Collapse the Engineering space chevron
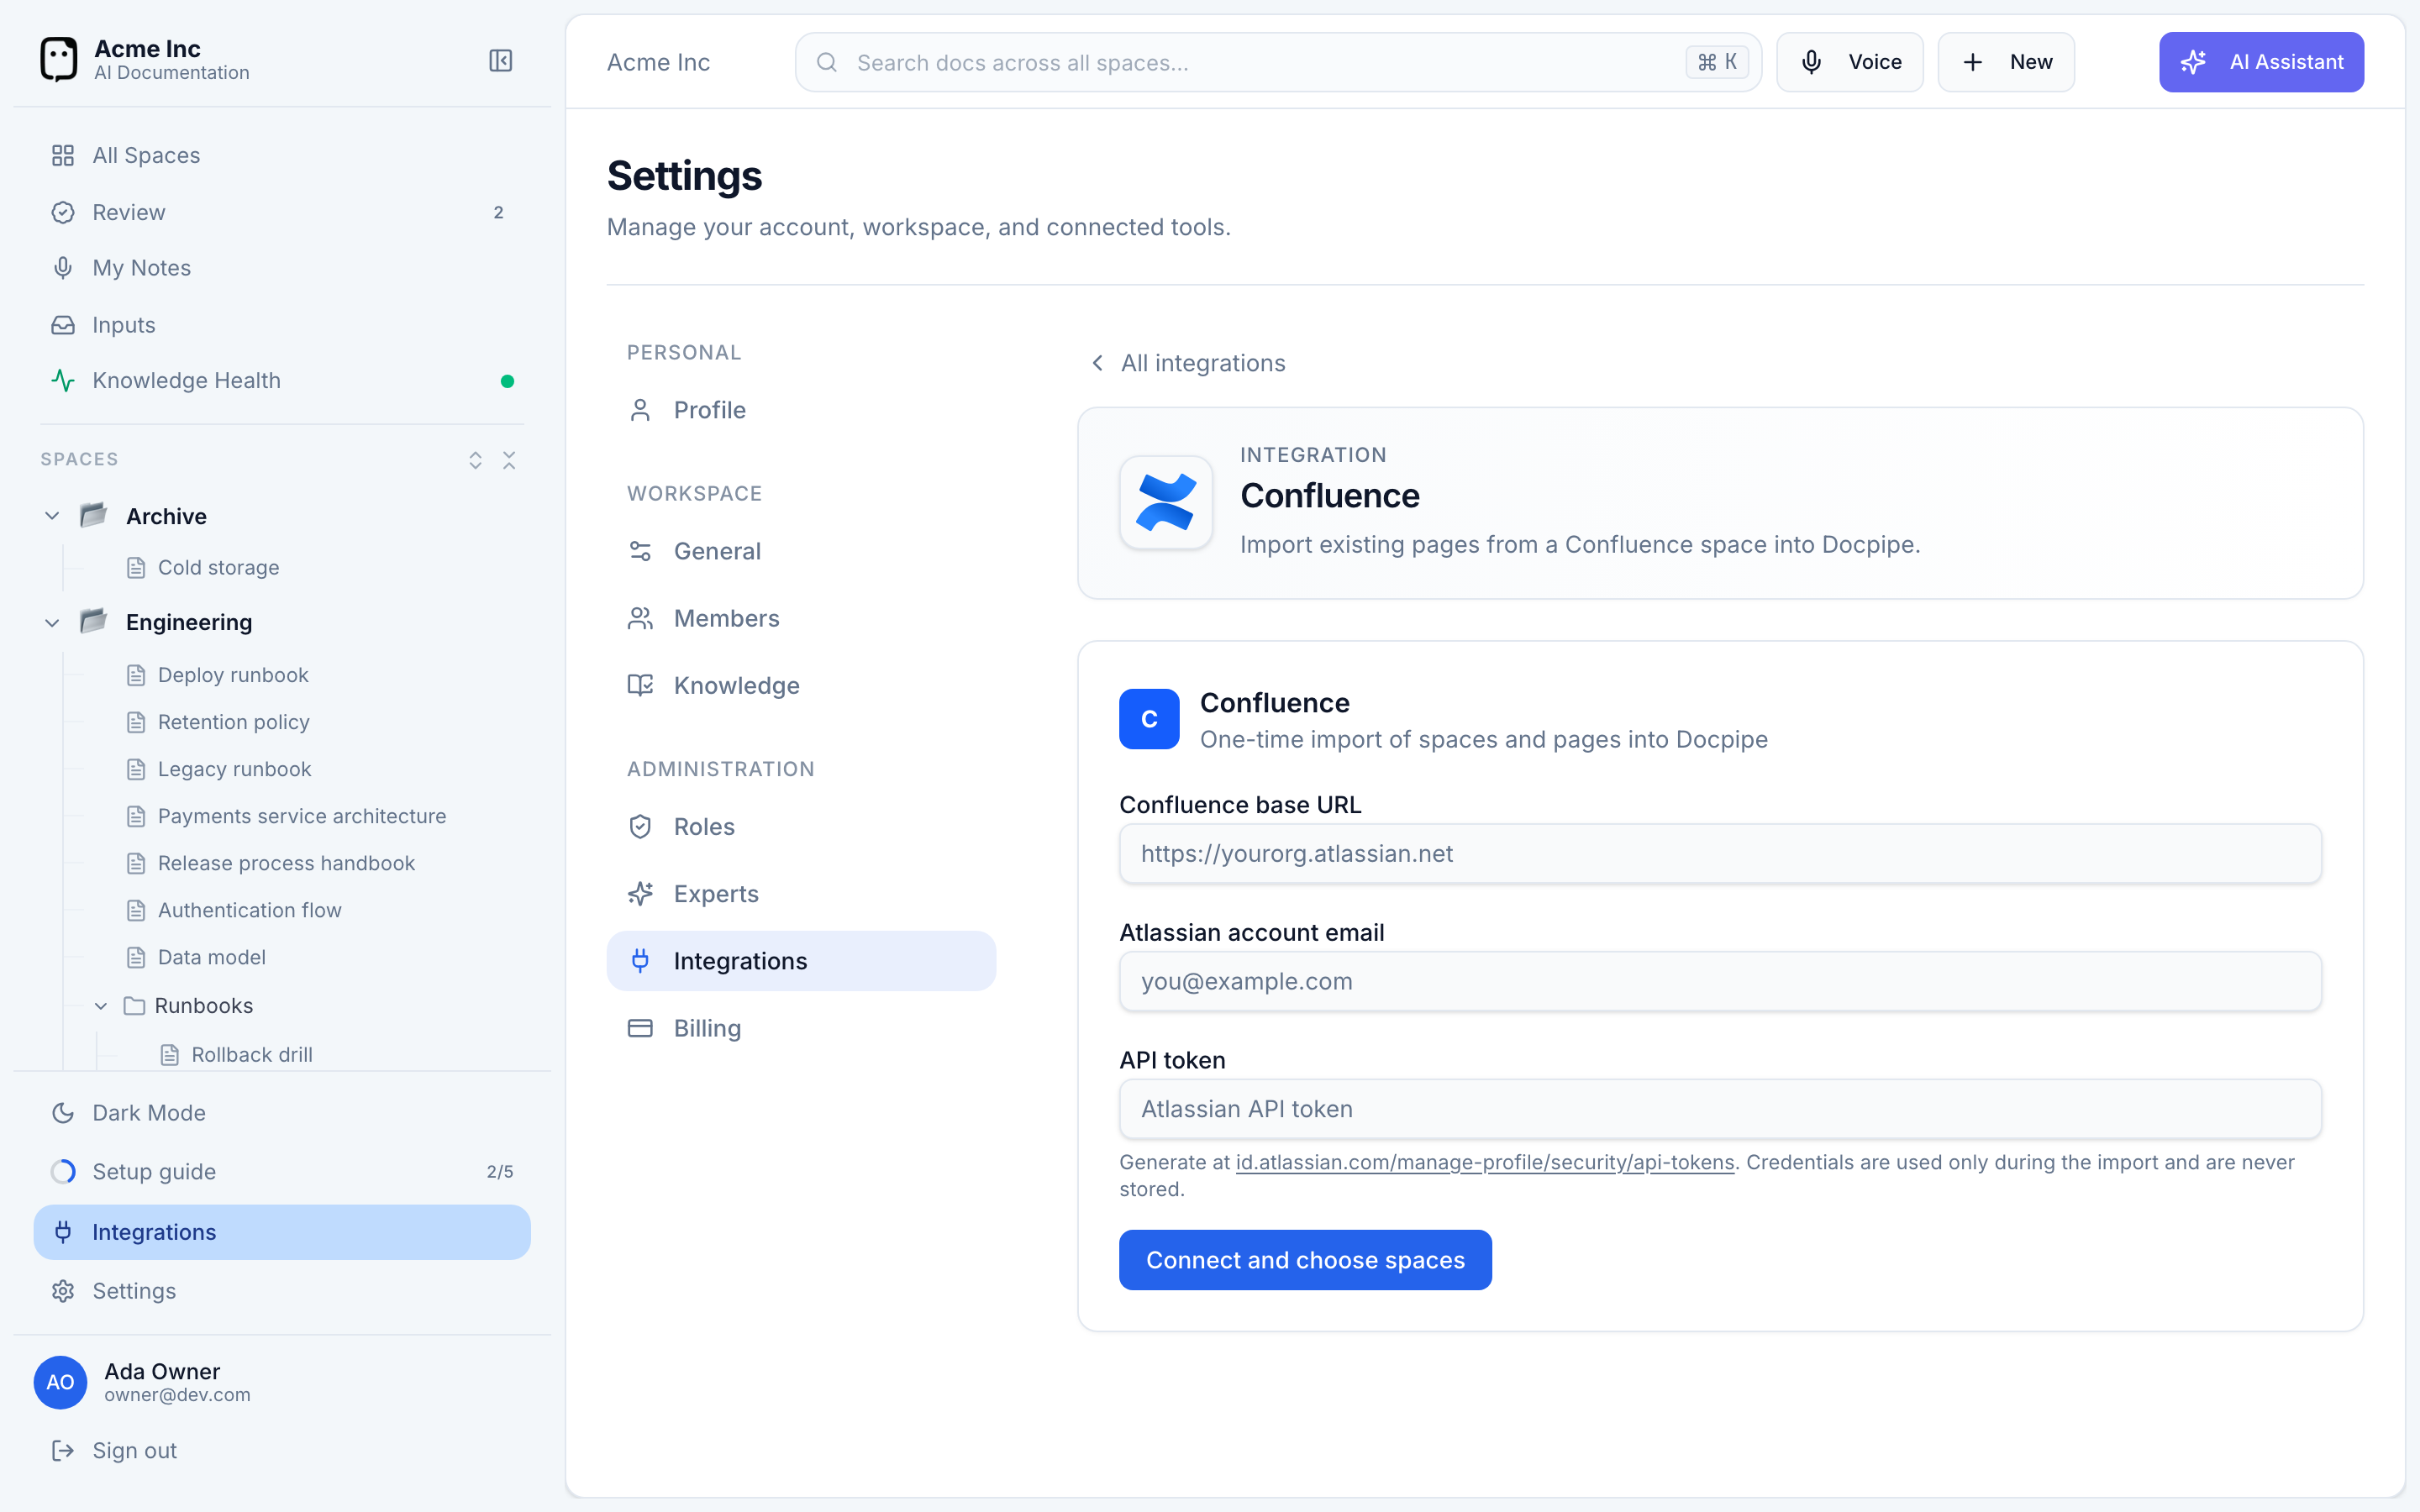The height and width of the screenshot is (1512, 2420). (x=52, y=623)
